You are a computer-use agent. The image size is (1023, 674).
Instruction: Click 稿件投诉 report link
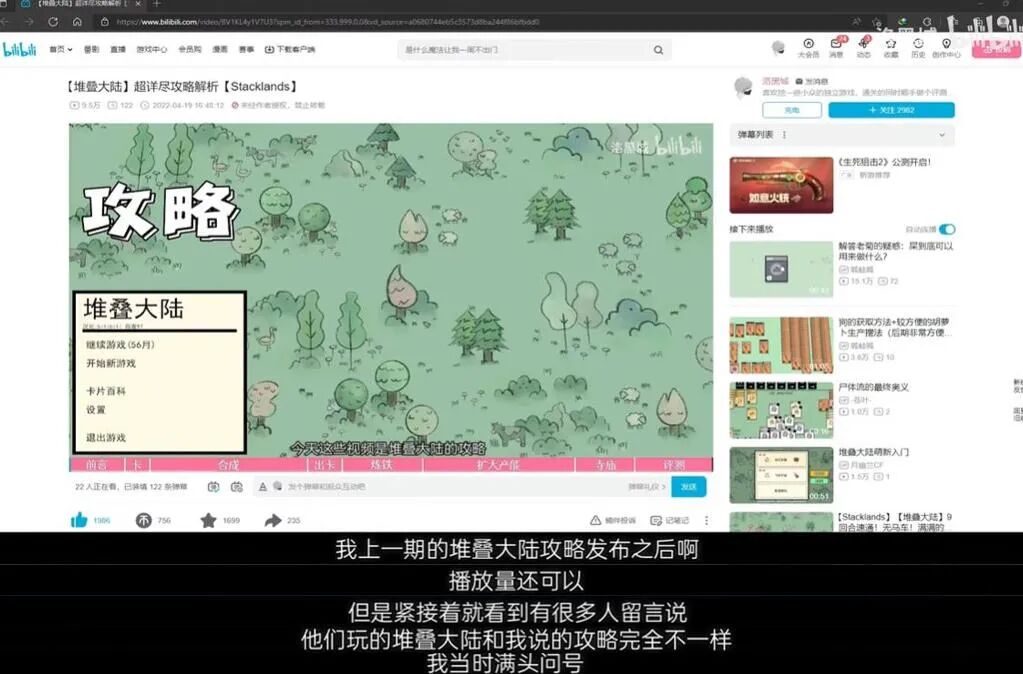coord(613,521)
